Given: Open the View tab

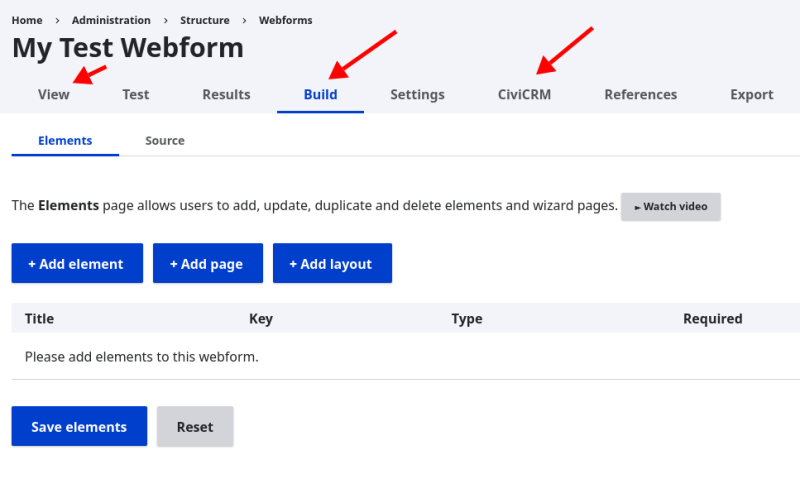Looking at the screenshot, I should tap(54, 94).
